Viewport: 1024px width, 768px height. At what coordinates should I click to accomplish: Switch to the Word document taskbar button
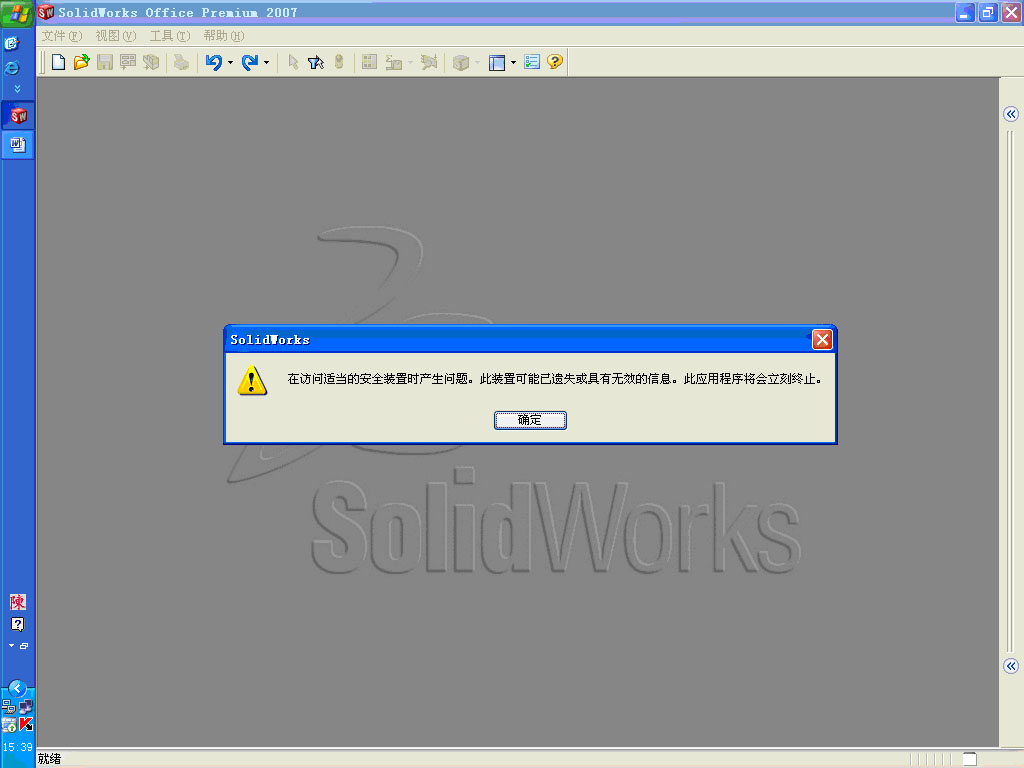tap(18, 144)
